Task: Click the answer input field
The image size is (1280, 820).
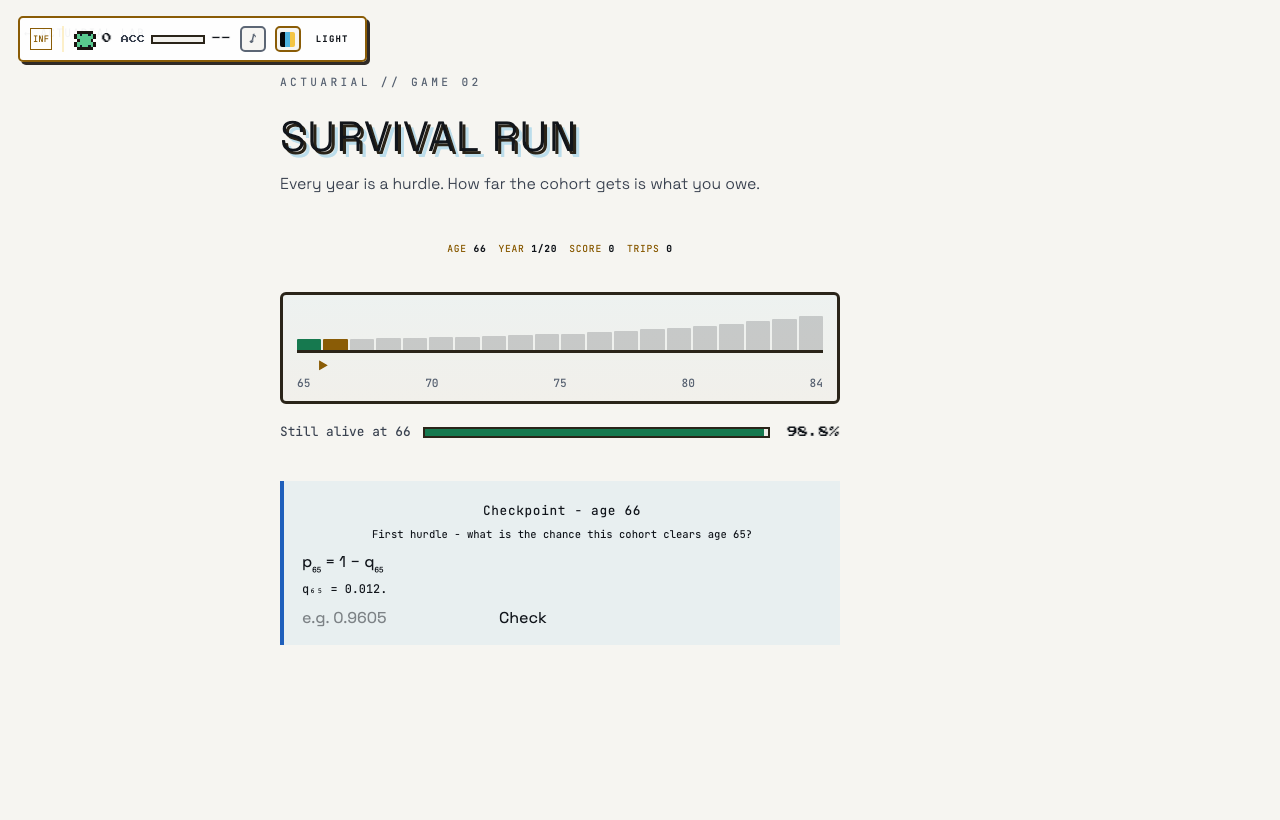Action: 390,618
